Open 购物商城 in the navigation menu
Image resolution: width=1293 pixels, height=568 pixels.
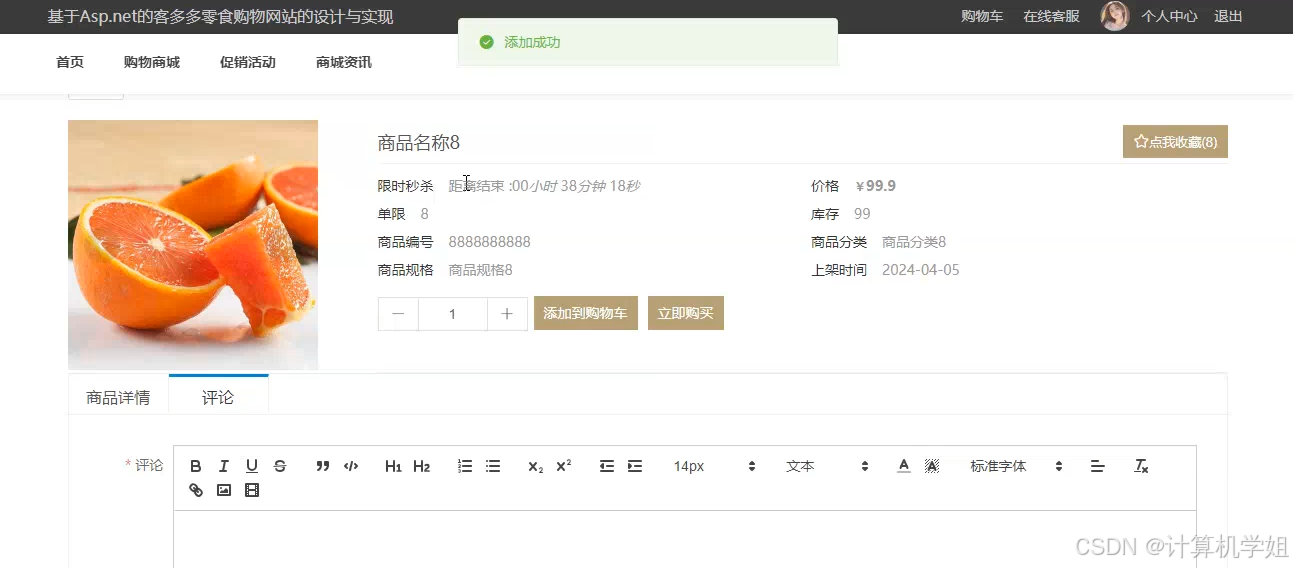pyautogui.click(x=152, y=62)
